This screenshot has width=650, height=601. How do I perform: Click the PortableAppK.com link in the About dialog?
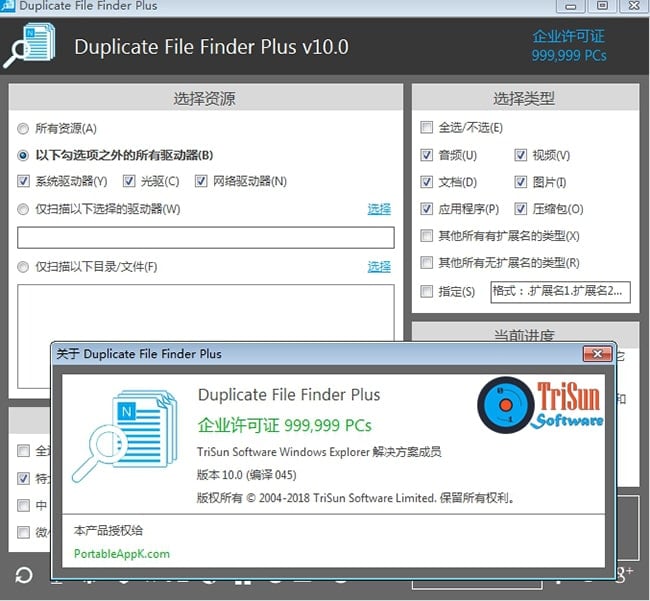point(122,554)
